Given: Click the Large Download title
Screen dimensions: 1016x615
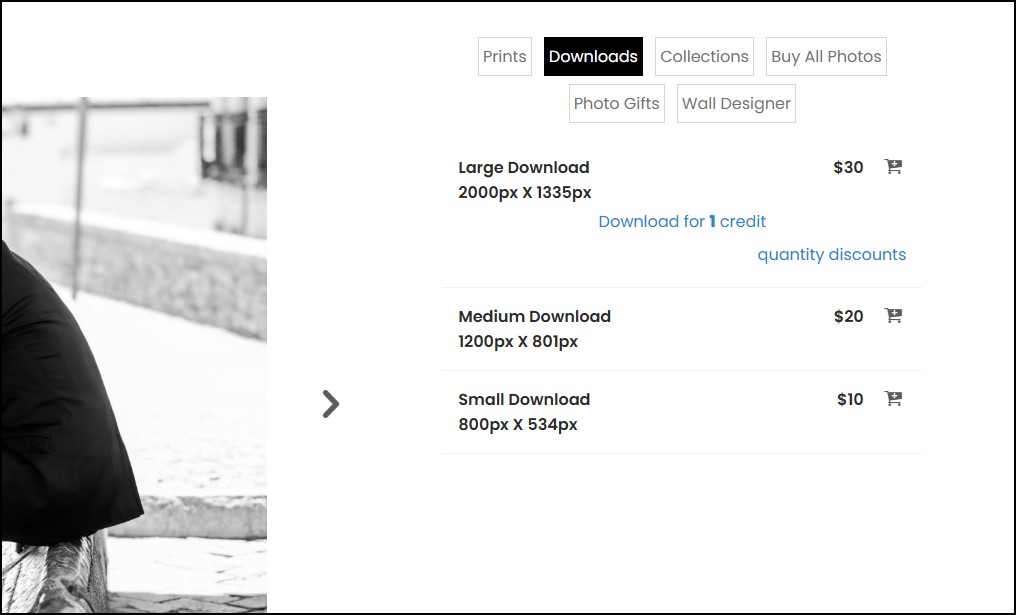Looking at the screenshot, I should 524,167.
